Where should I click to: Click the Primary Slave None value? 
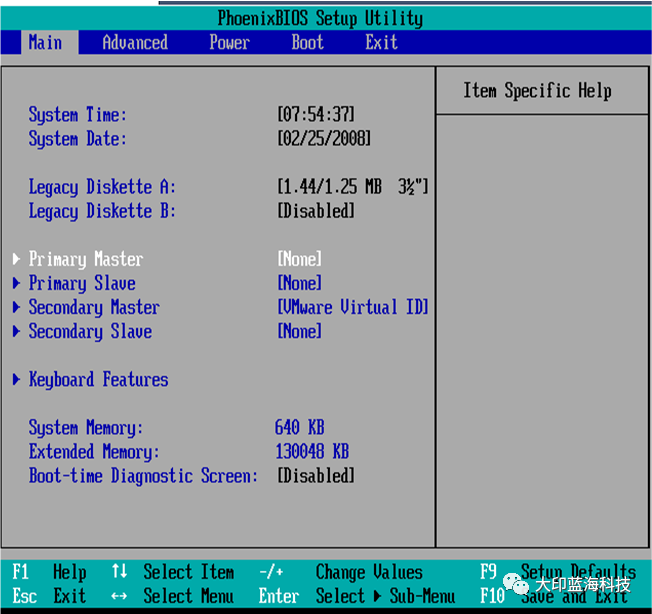tap(299, 283)
